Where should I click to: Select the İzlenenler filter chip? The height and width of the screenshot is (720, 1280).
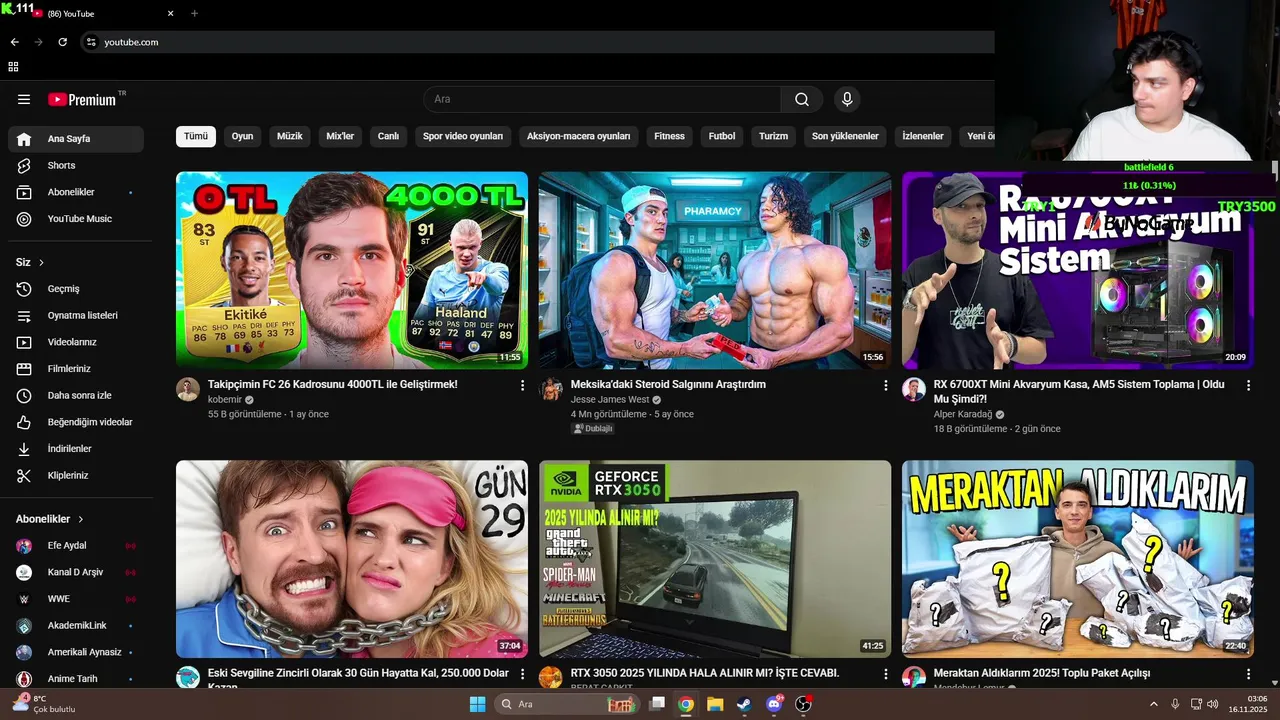[923, 136]
